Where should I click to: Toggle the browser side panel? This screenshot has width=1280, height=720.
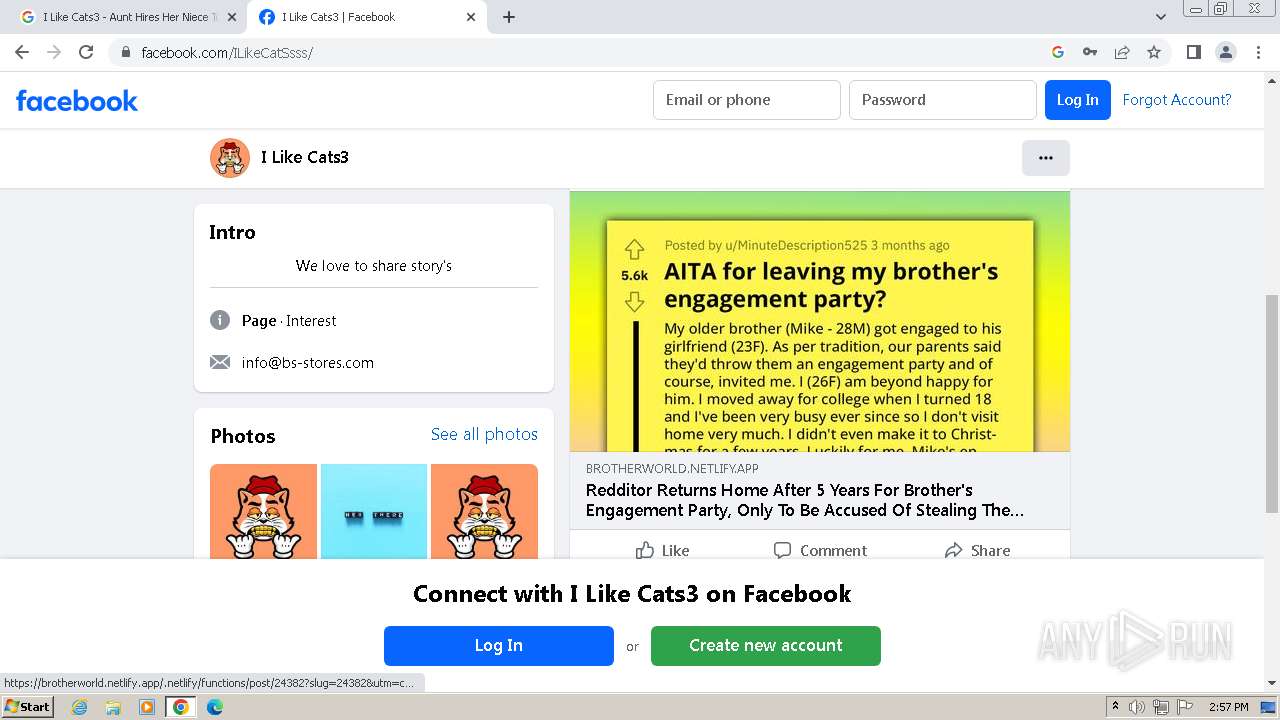(x=1194, y=52)
